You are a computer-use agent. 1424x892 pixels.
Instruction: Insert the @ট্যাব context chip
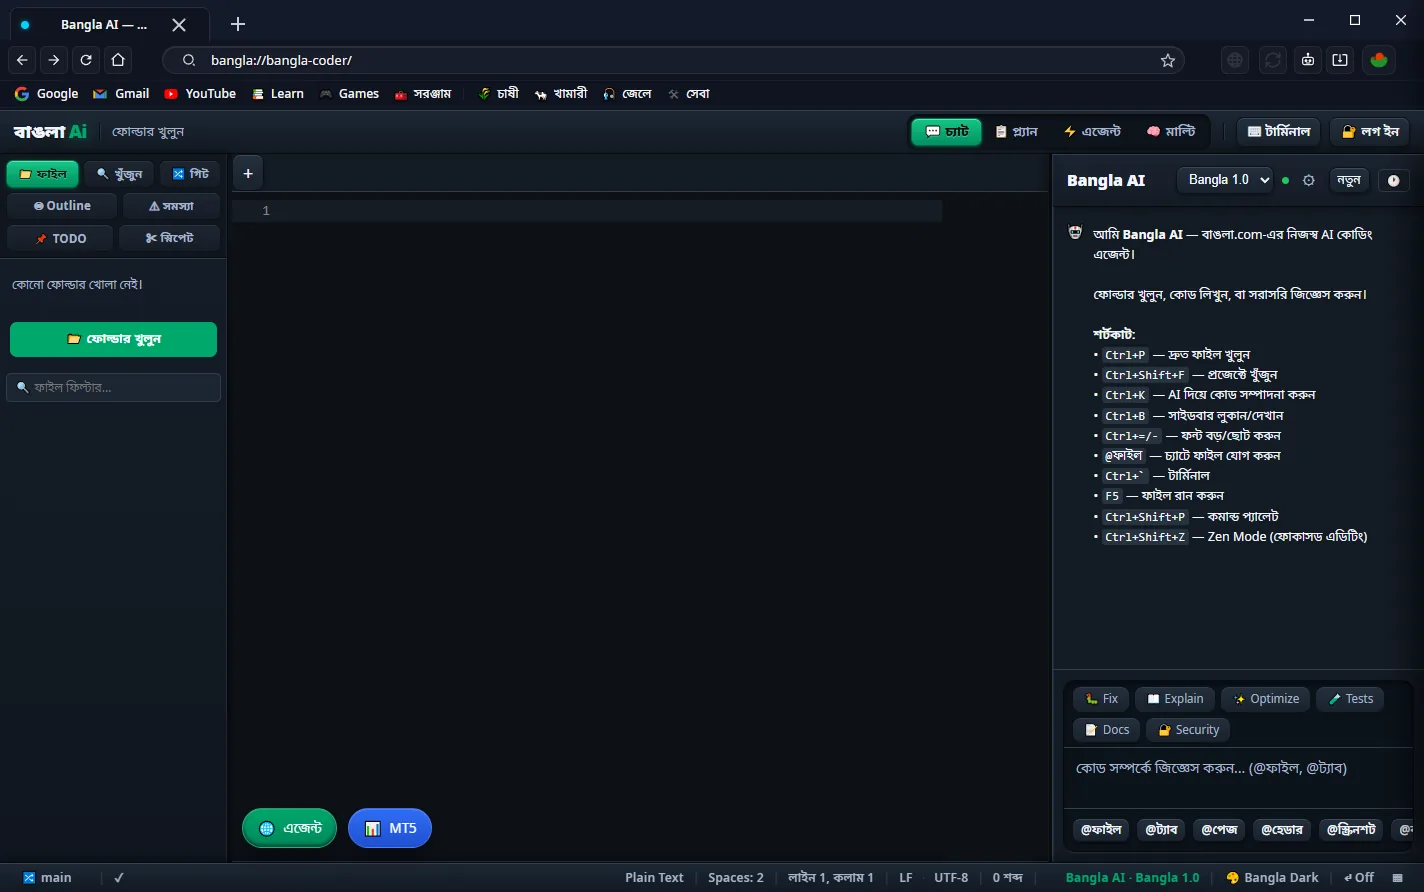[1161, 829]
